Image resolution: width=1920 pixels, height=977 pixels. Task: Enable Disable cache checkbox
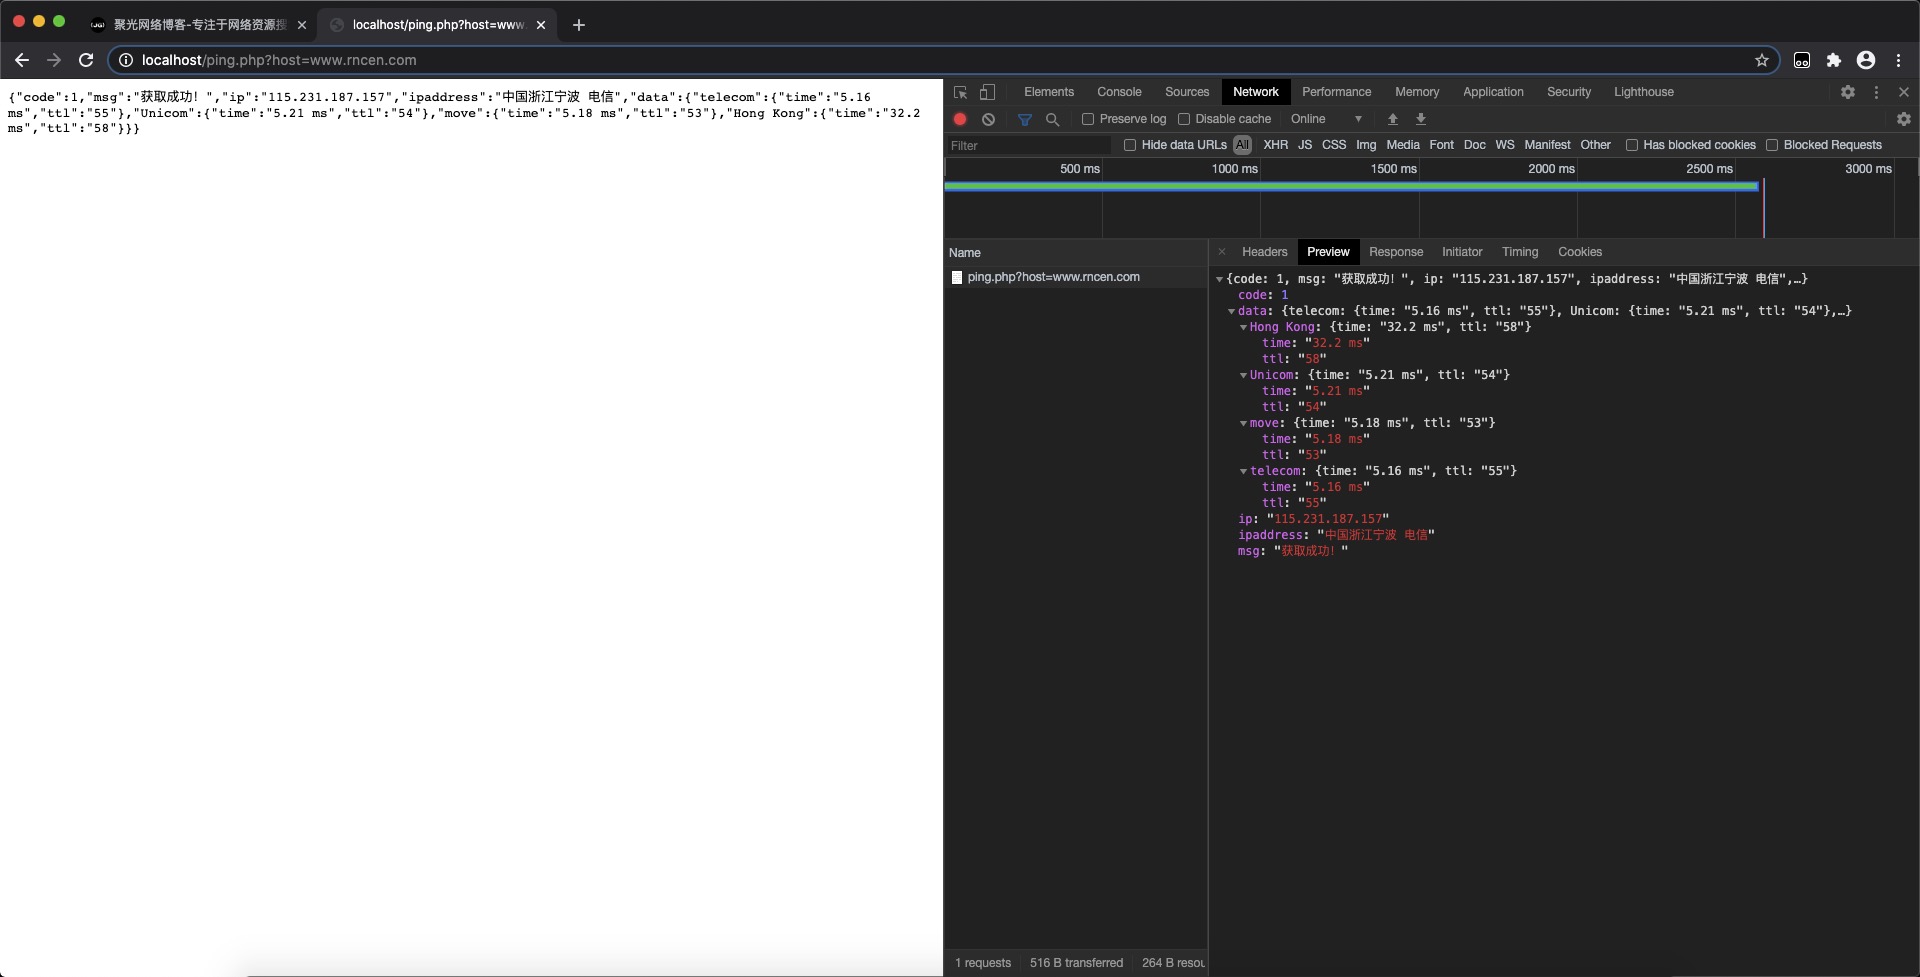coord(1184,119)
